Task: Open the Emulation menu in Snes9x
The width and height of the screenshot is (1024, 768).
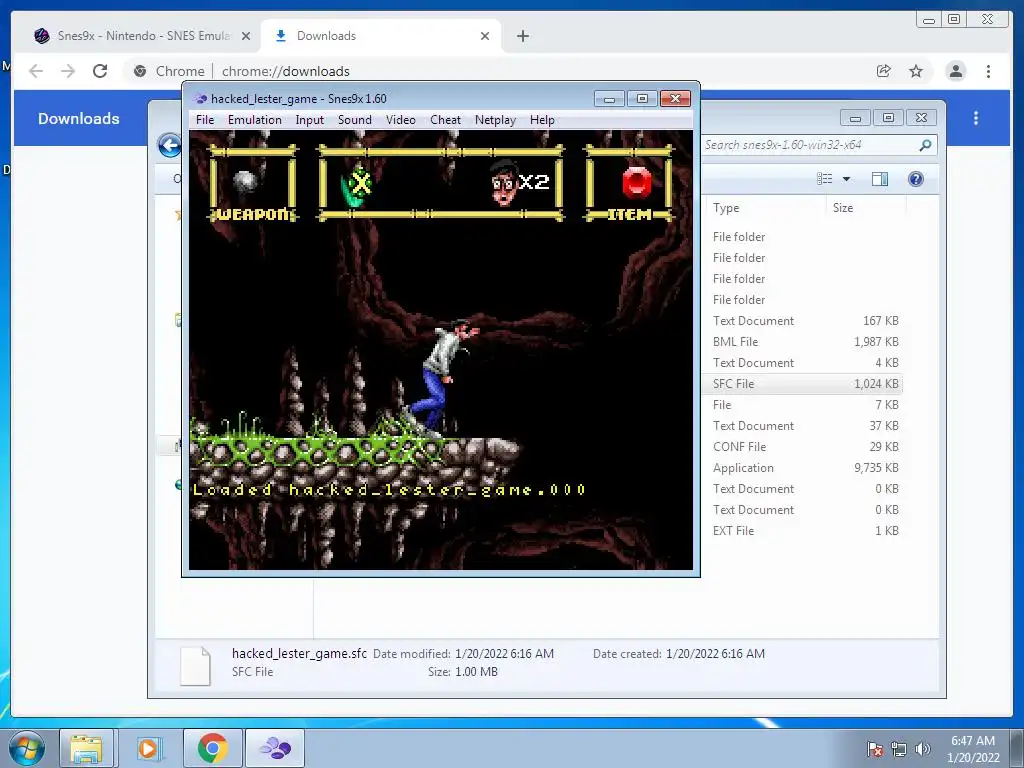Action: point(255,120)
